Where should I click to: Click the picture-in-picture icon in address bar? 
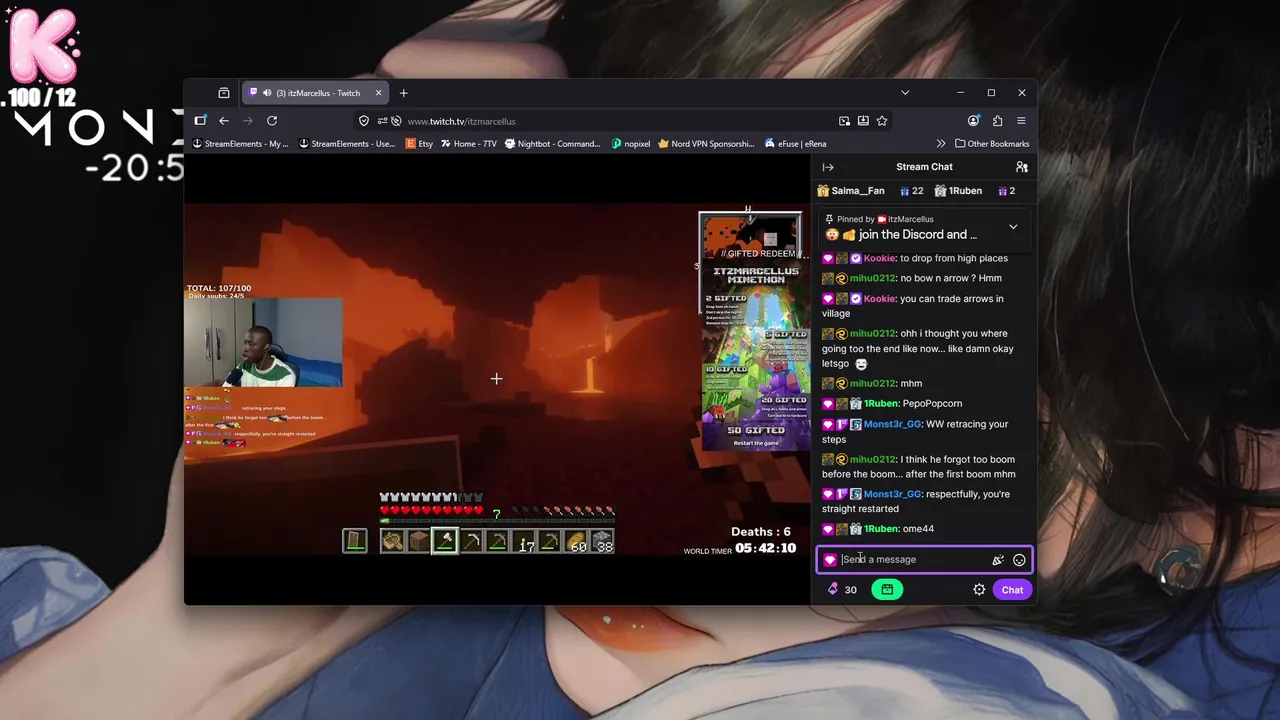click(844, 121)
